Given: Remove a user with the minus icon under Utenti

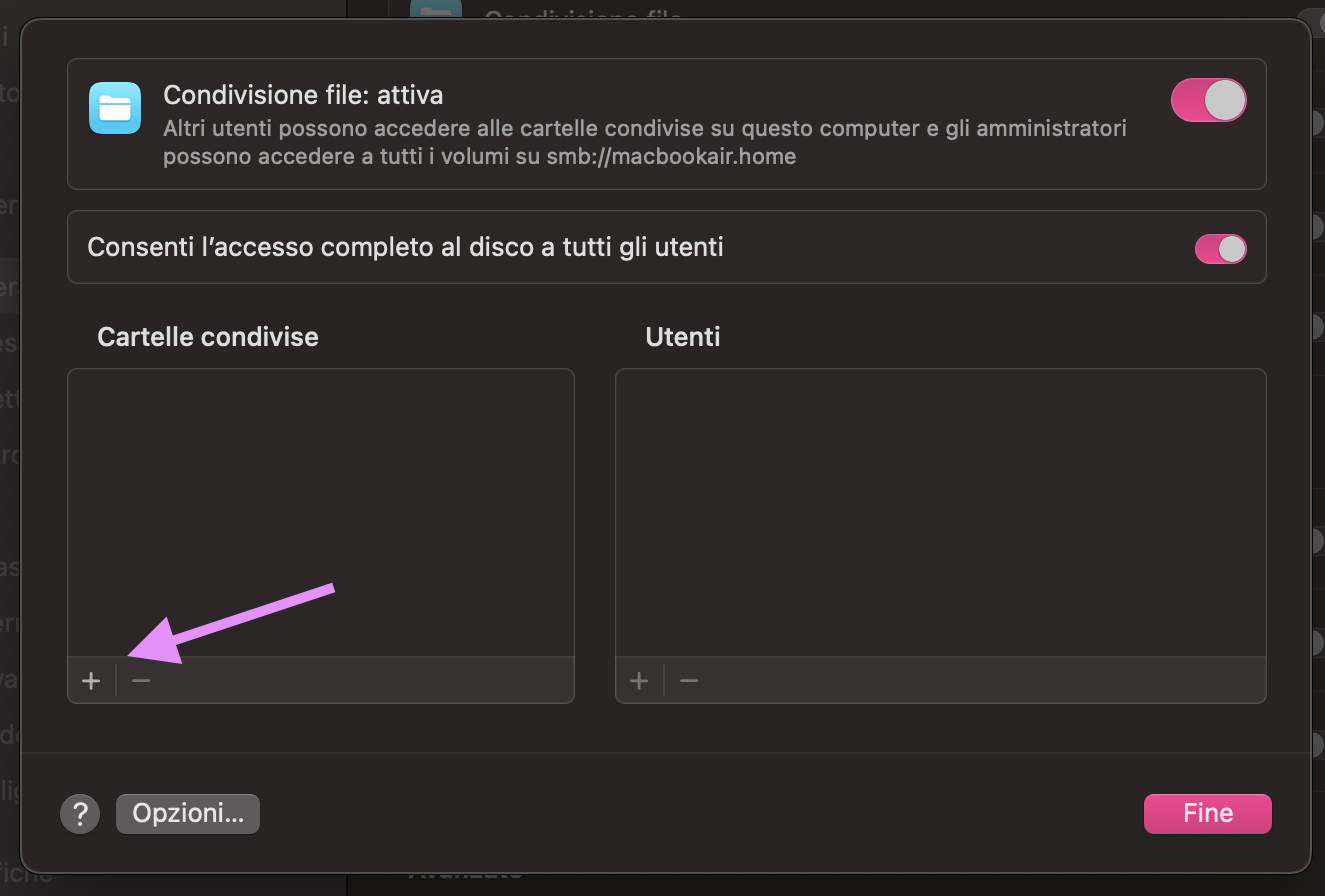Looking at the screenshot, I should click(688, 680).
